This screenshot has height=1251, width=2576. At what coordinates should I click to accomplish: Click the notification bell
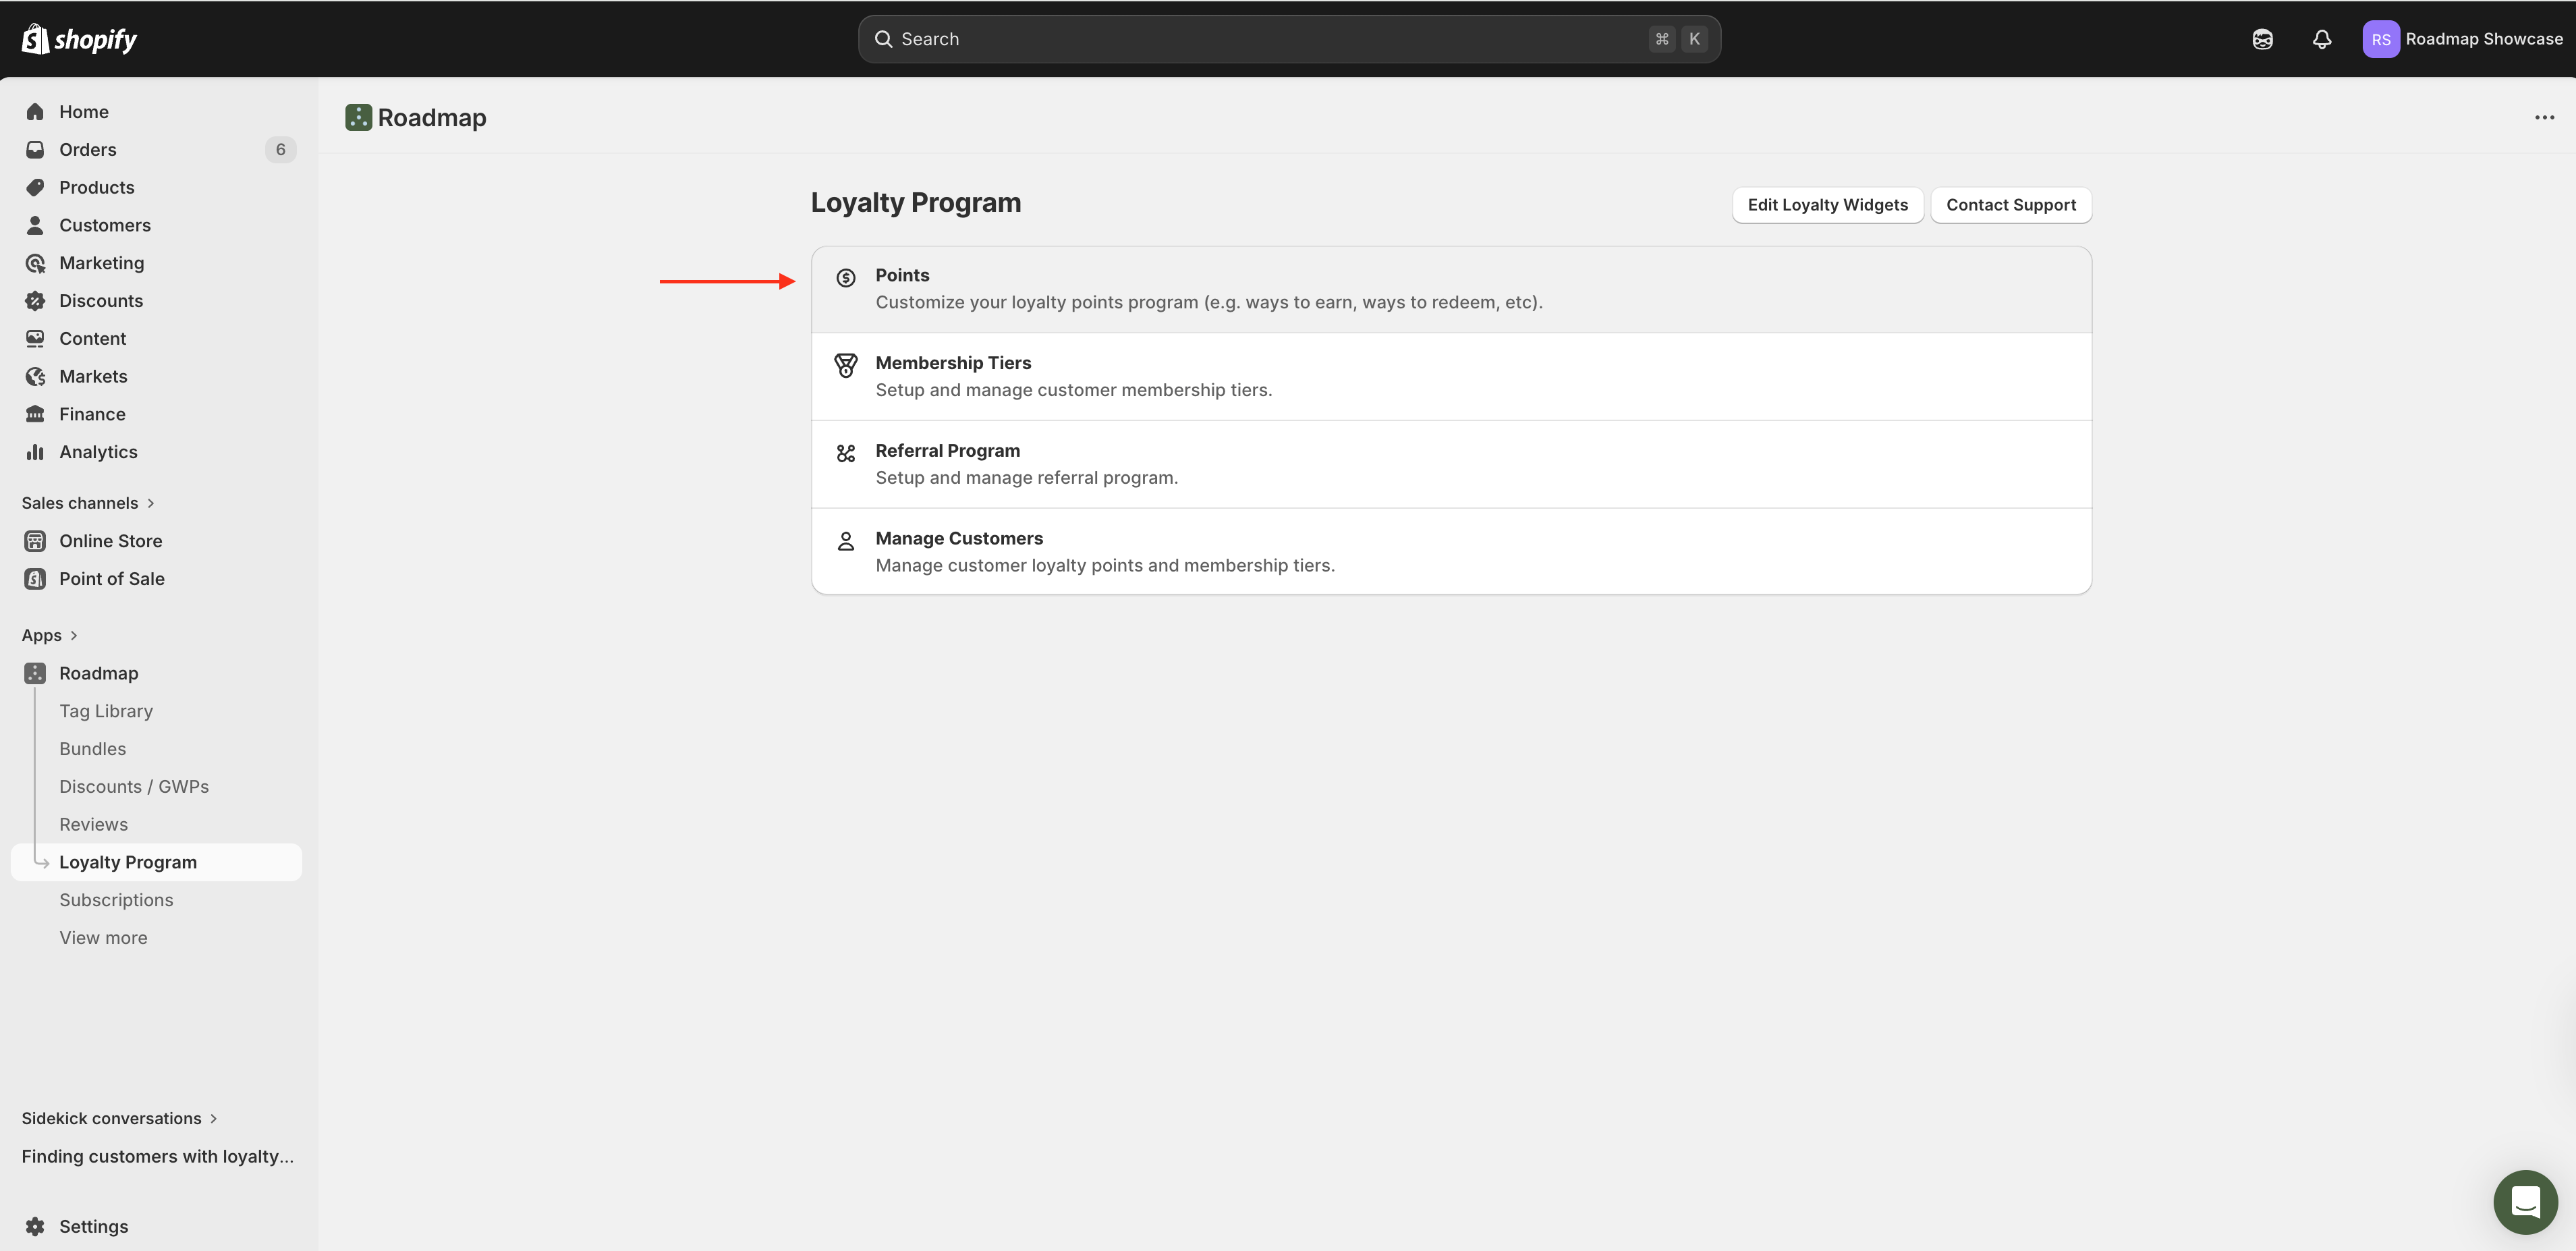2321,39
